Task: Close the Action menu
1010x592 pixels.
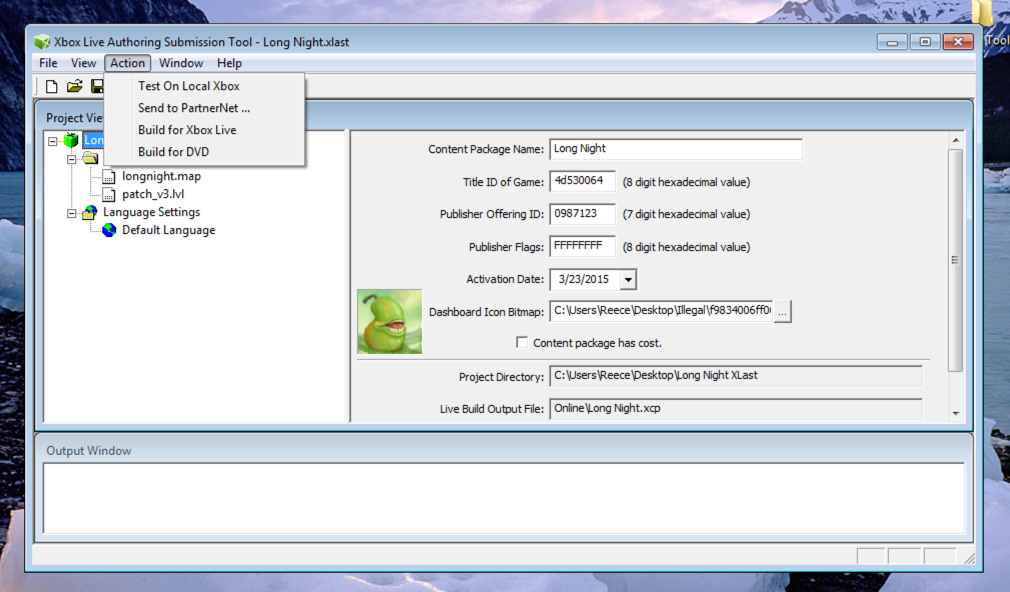Action: click(128, 63)
